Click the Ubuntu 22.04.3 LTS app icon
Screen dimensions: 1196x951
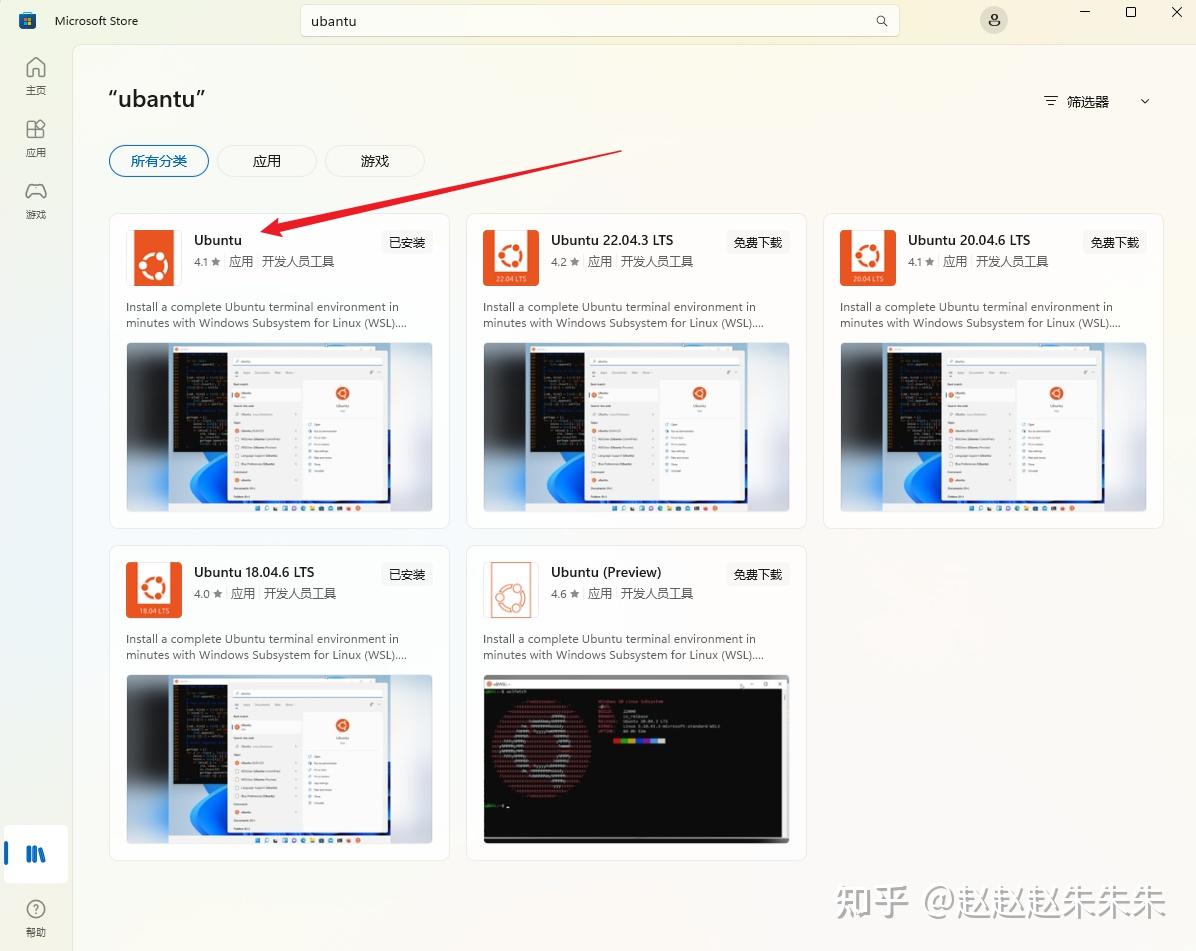click(511, 258)
